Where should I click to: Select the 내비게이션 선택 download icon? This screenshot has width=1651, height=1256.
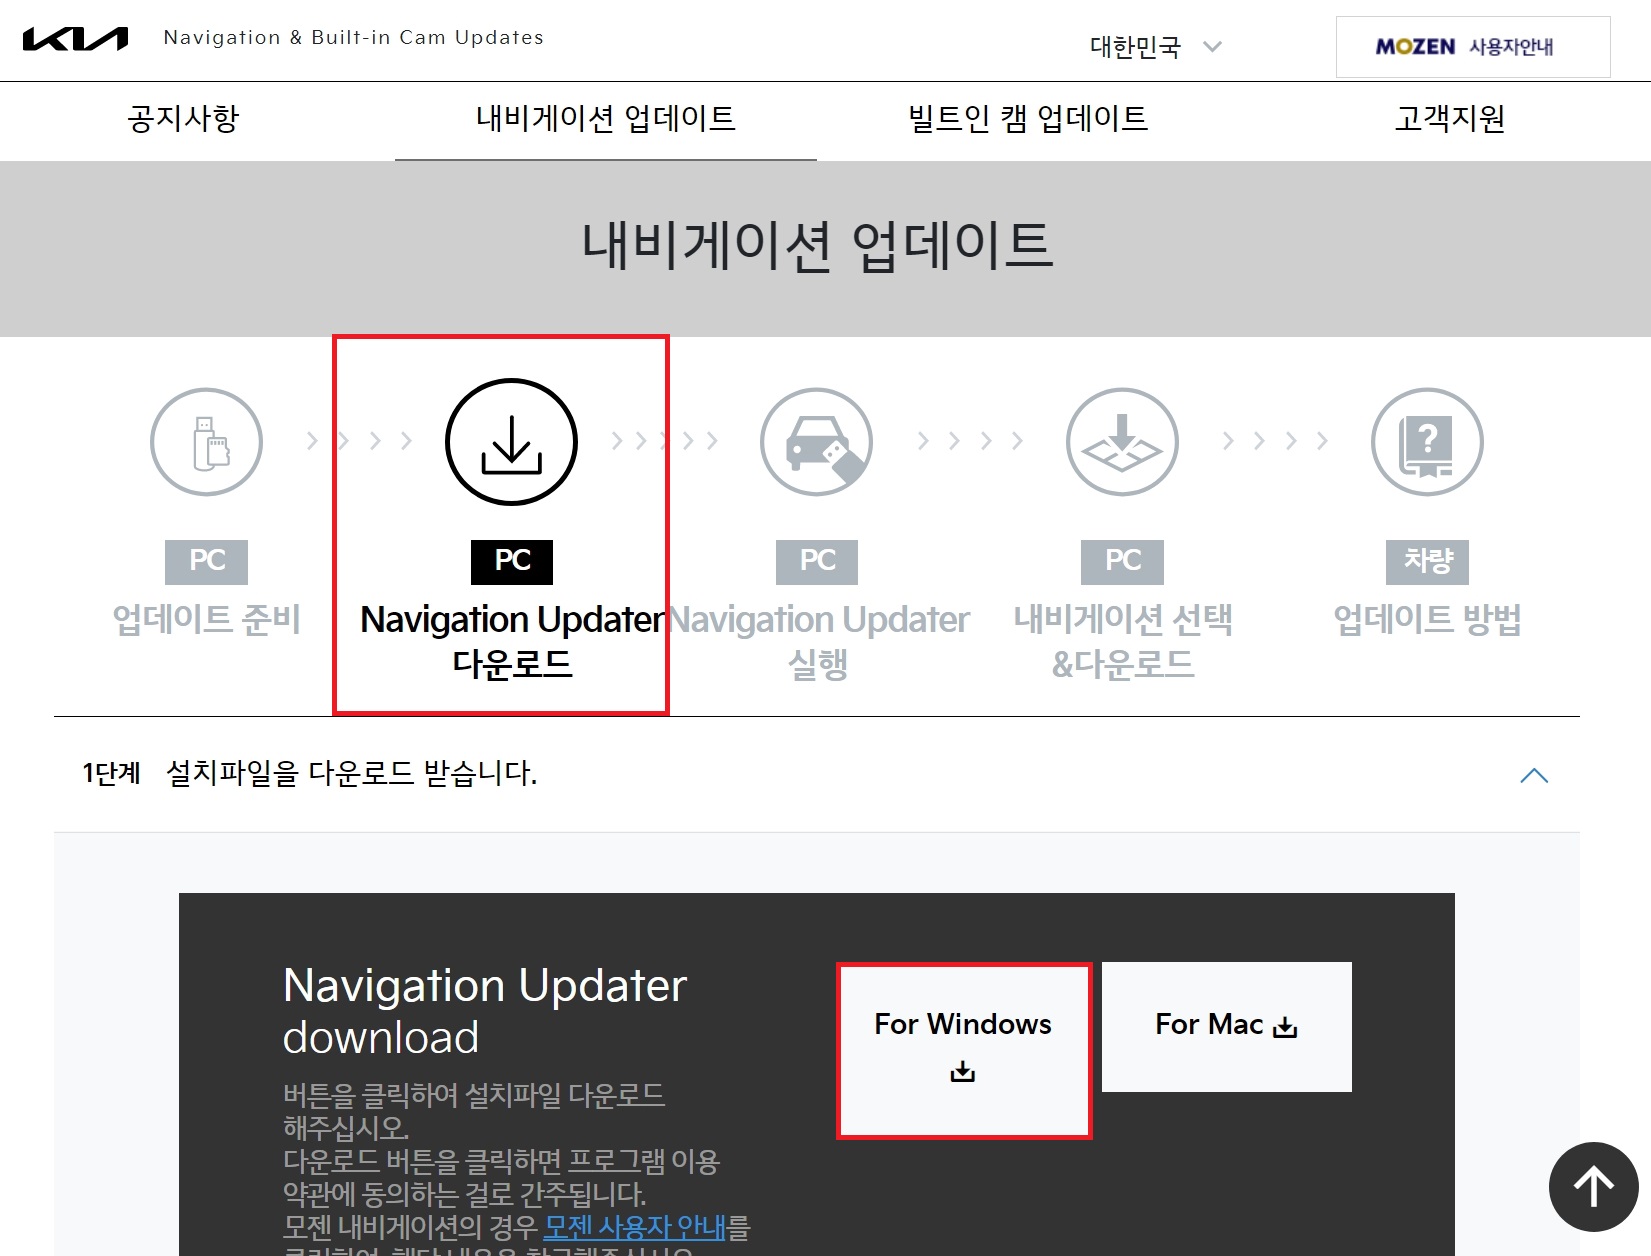(x=1122, y=442)
